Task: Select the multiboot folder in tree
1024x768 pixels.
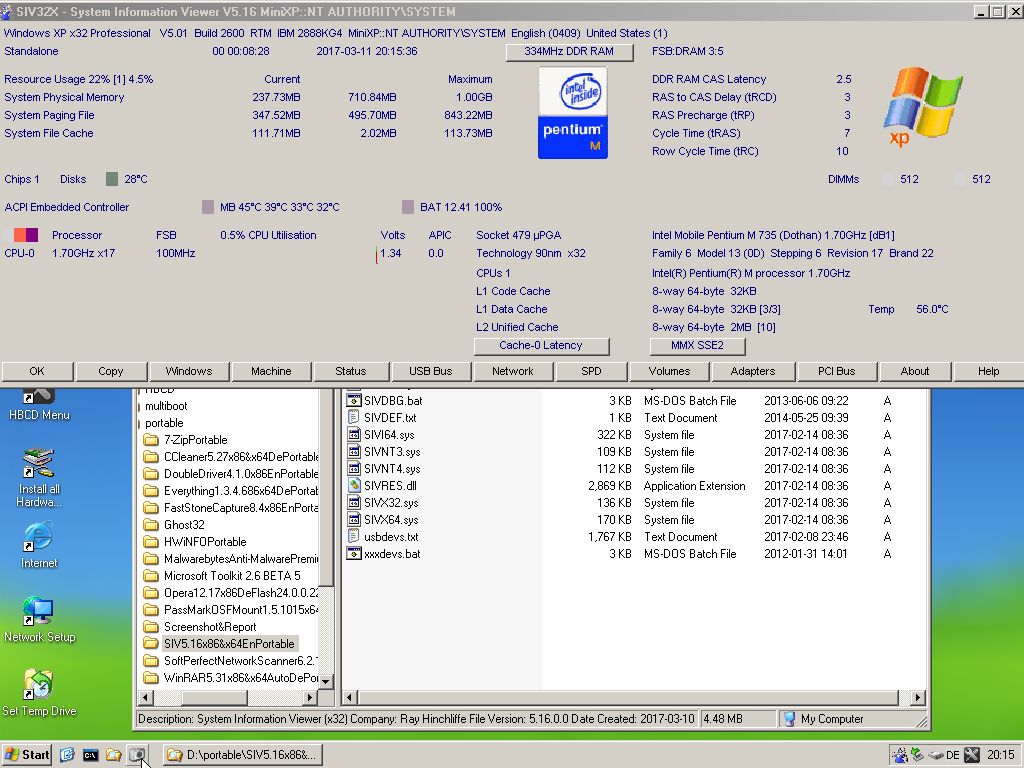Action: (166, 406)
